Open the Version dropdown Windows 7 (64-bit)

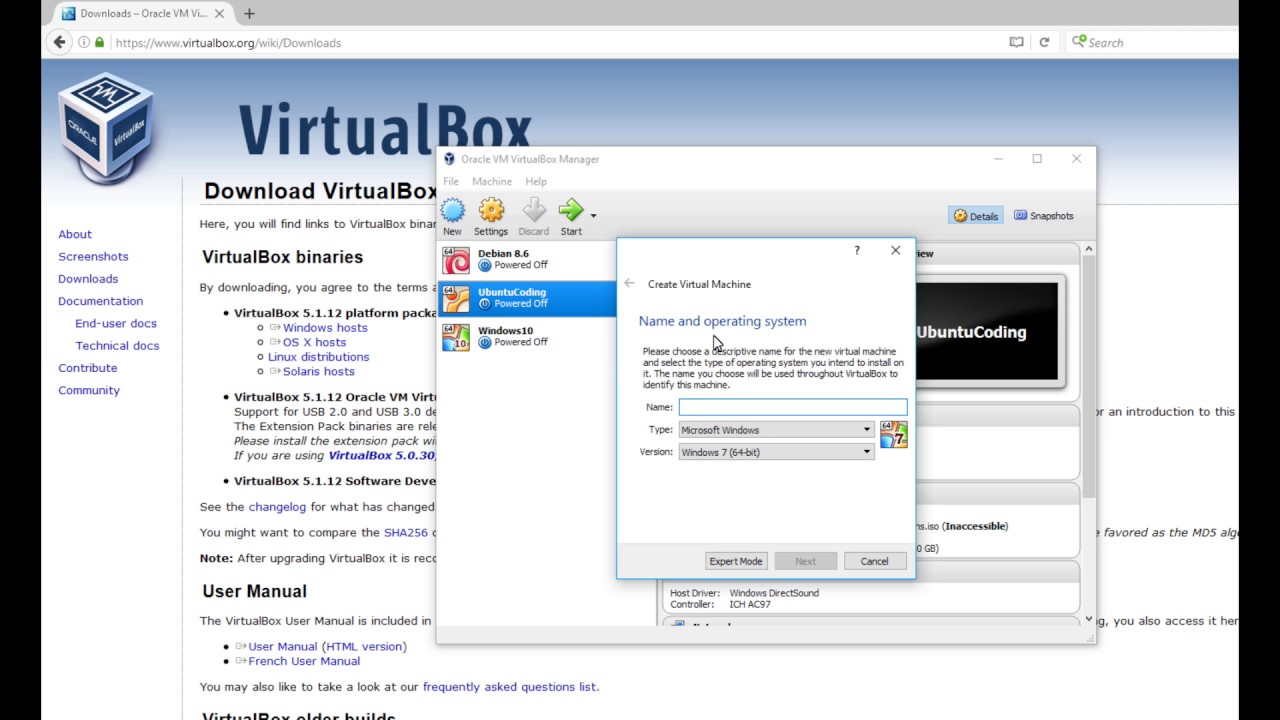click(776, 452)
